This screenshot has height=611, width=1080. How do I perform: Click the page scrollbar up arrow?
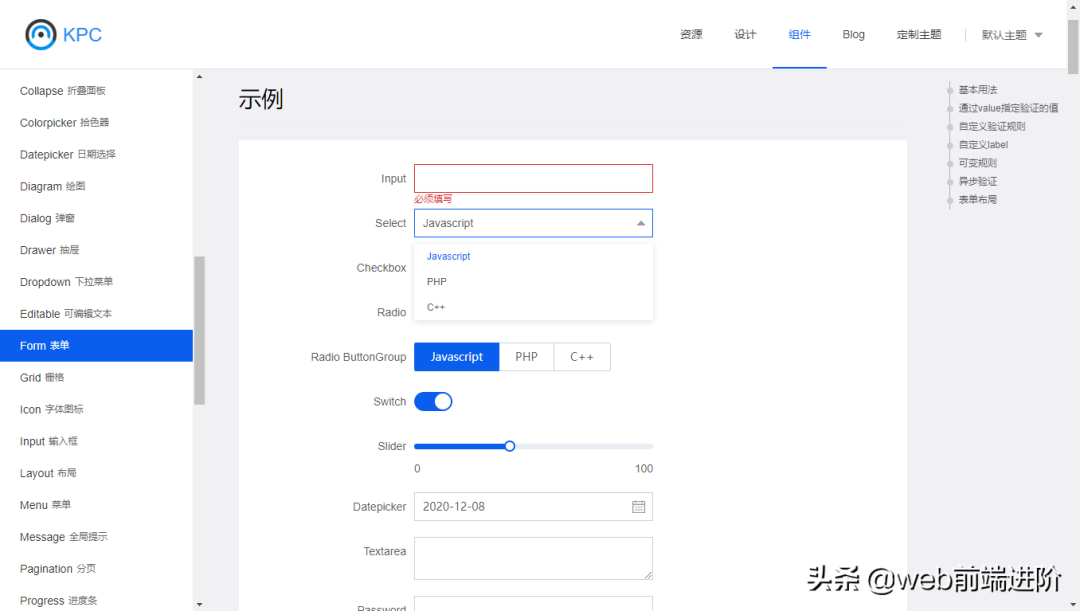coord(1073,6)
